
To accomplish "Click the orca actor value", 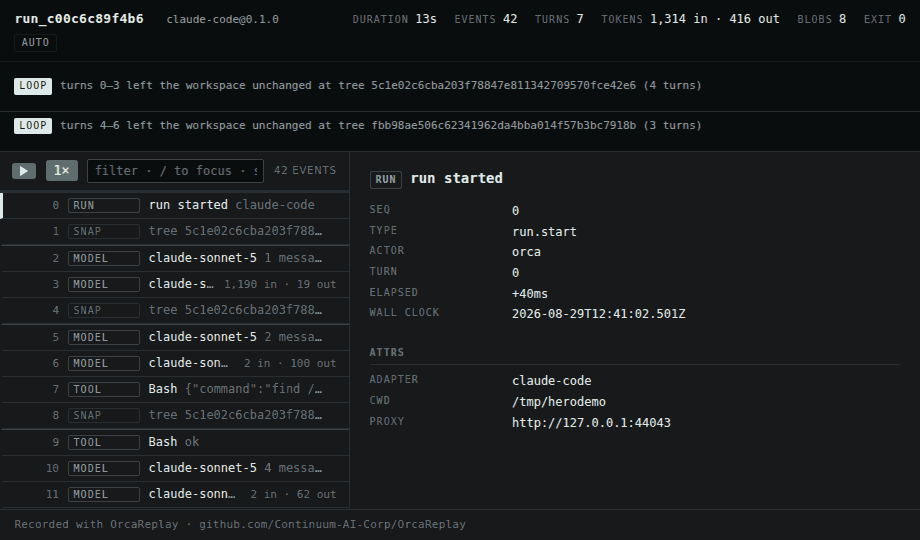I will [x=526, y=252].
